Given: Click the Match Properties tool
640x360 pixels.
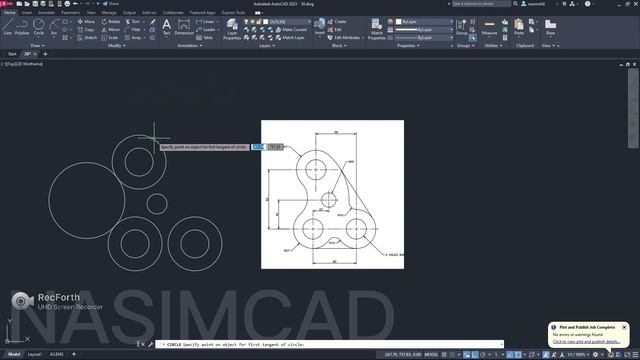Looking at the screenshot, I should click(x=376, y=29).
